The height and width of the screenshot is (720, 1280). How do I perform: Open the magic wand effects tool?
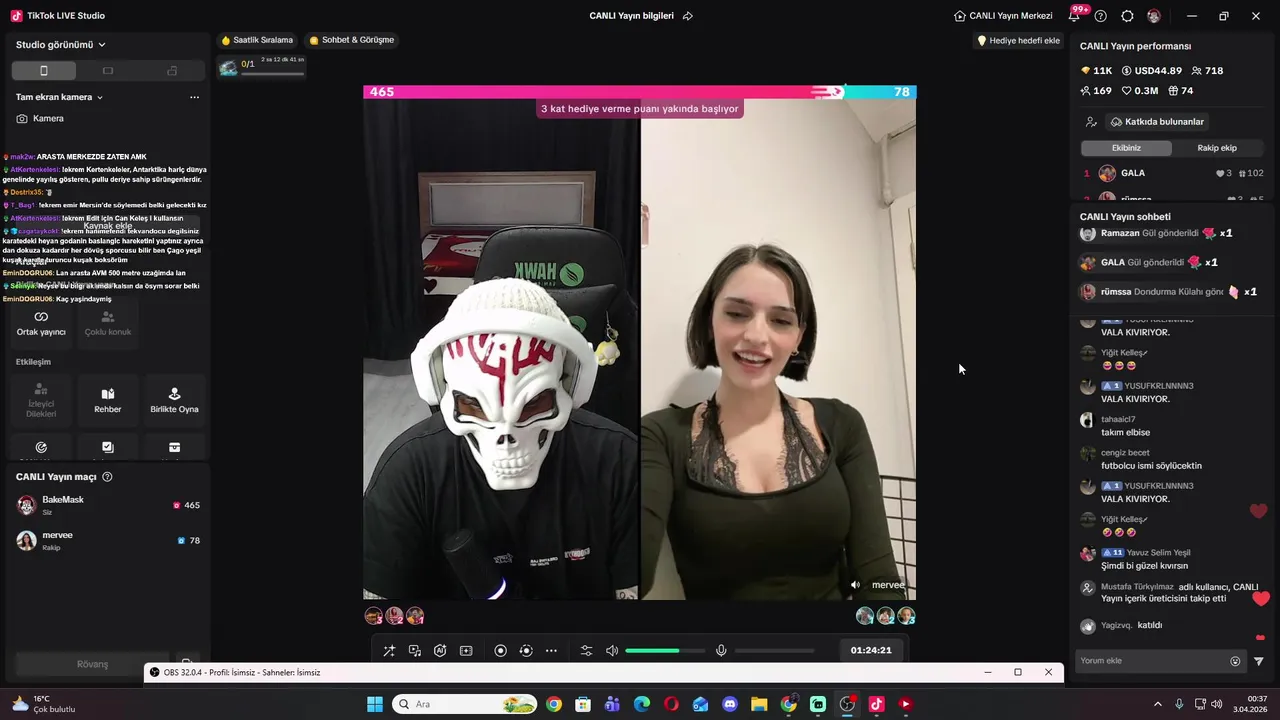pyautogui.click(x=389, y=651)
